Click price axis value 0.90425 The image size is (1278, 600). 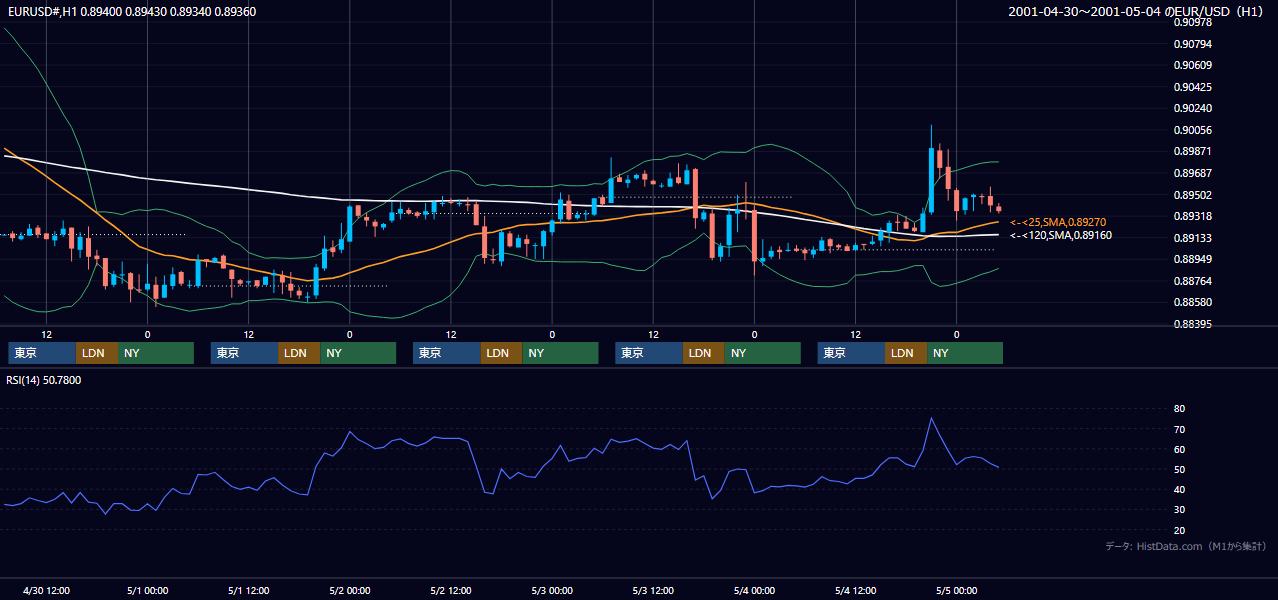(x=1192, y=87)
